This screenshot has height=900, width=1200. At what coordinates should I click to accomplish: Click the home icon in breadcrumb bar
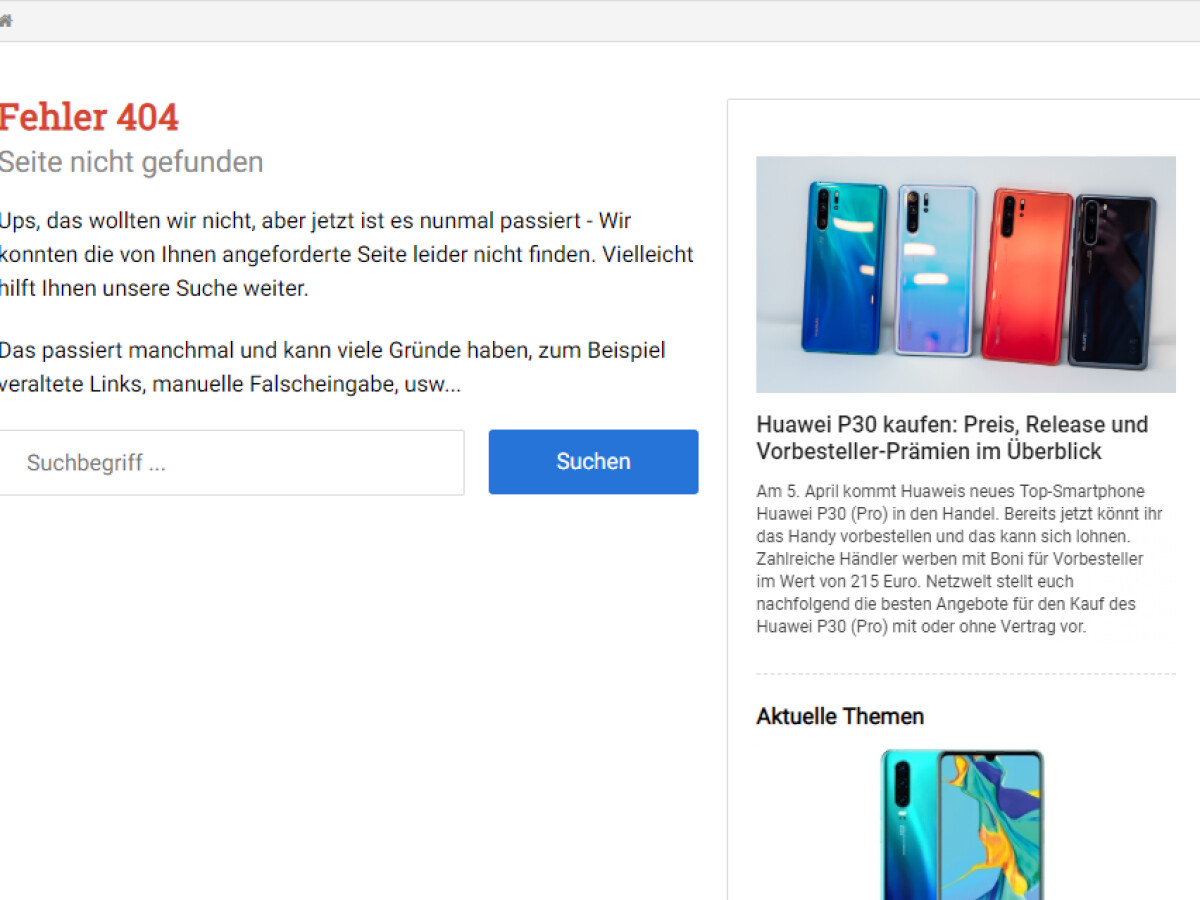pyautogui.click(x=5, y=20)
